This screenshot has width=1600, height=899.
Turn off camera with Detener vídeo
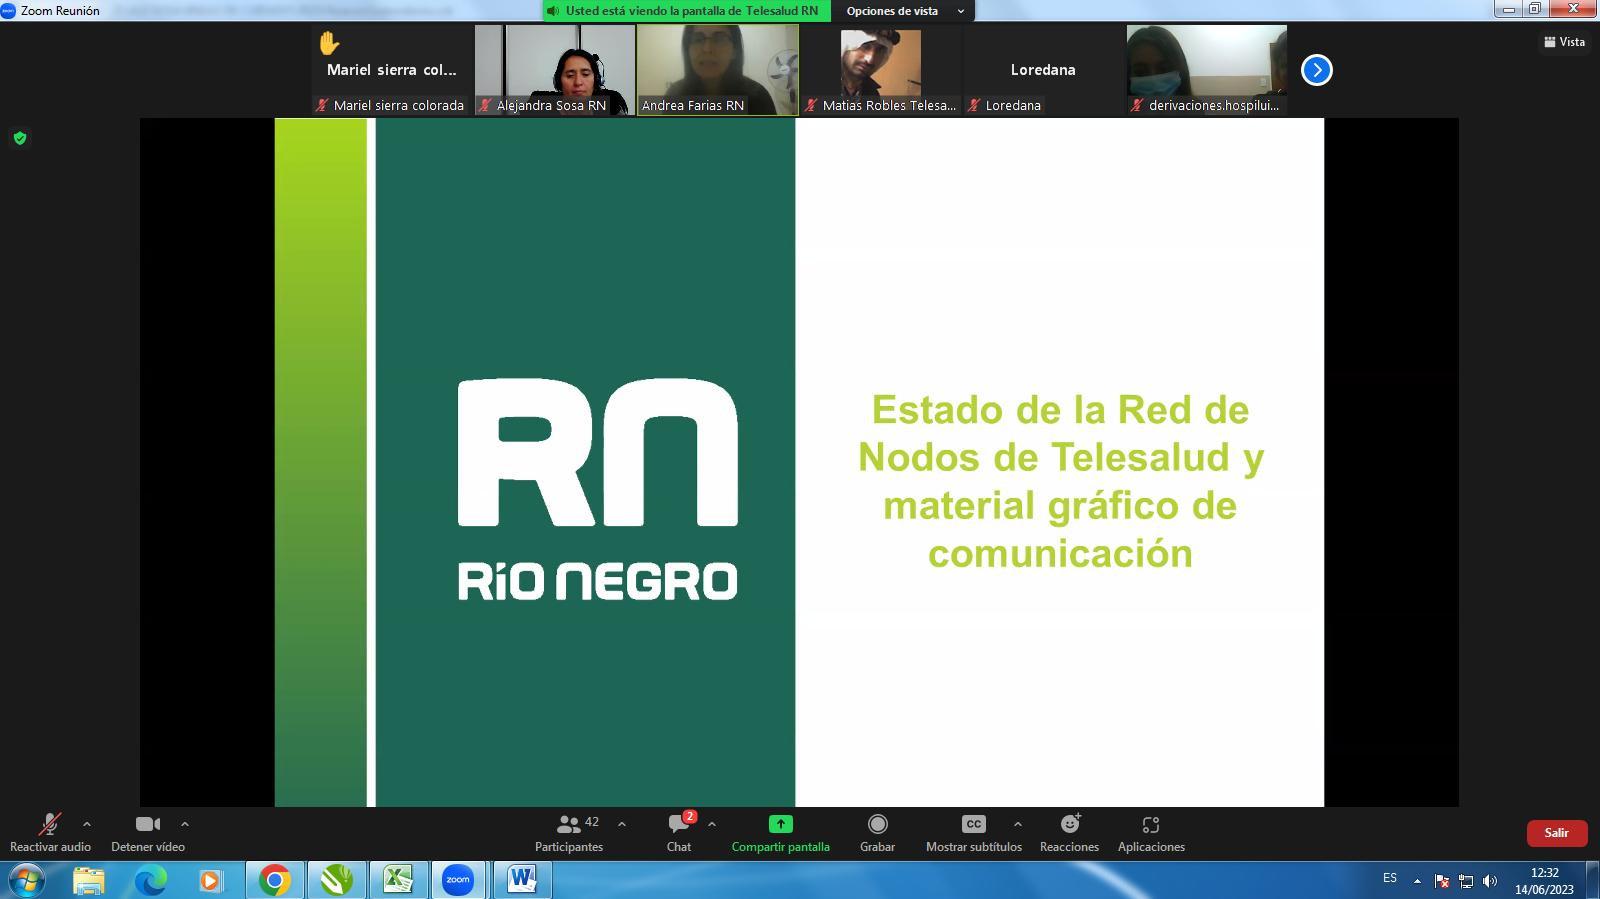click(148, 832)
